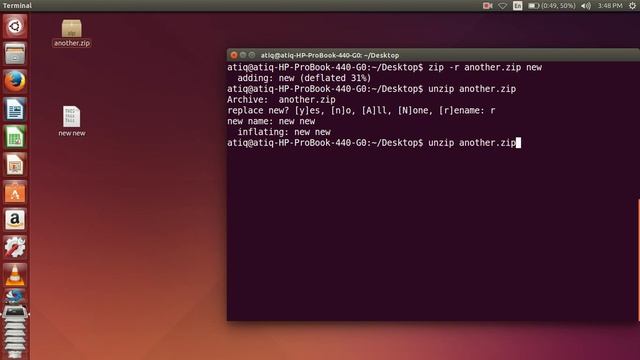Open the running terminal icon in launcher
The width and height of the screenshot is (640, 360).
point(15,312)
